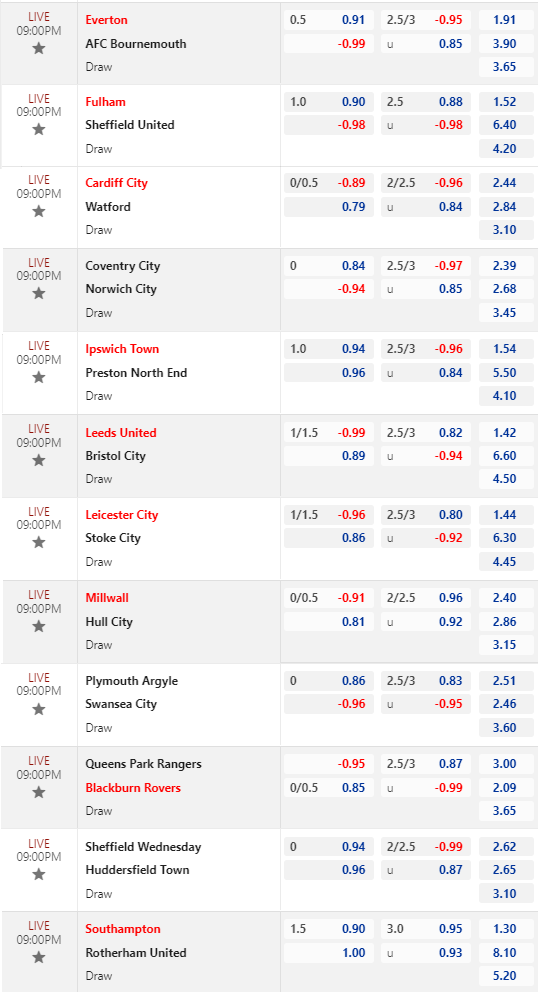The width and height of the screenshot is (538, 993).
Task: Star the Fulham vs Sheffield United match
Action: 39,129
